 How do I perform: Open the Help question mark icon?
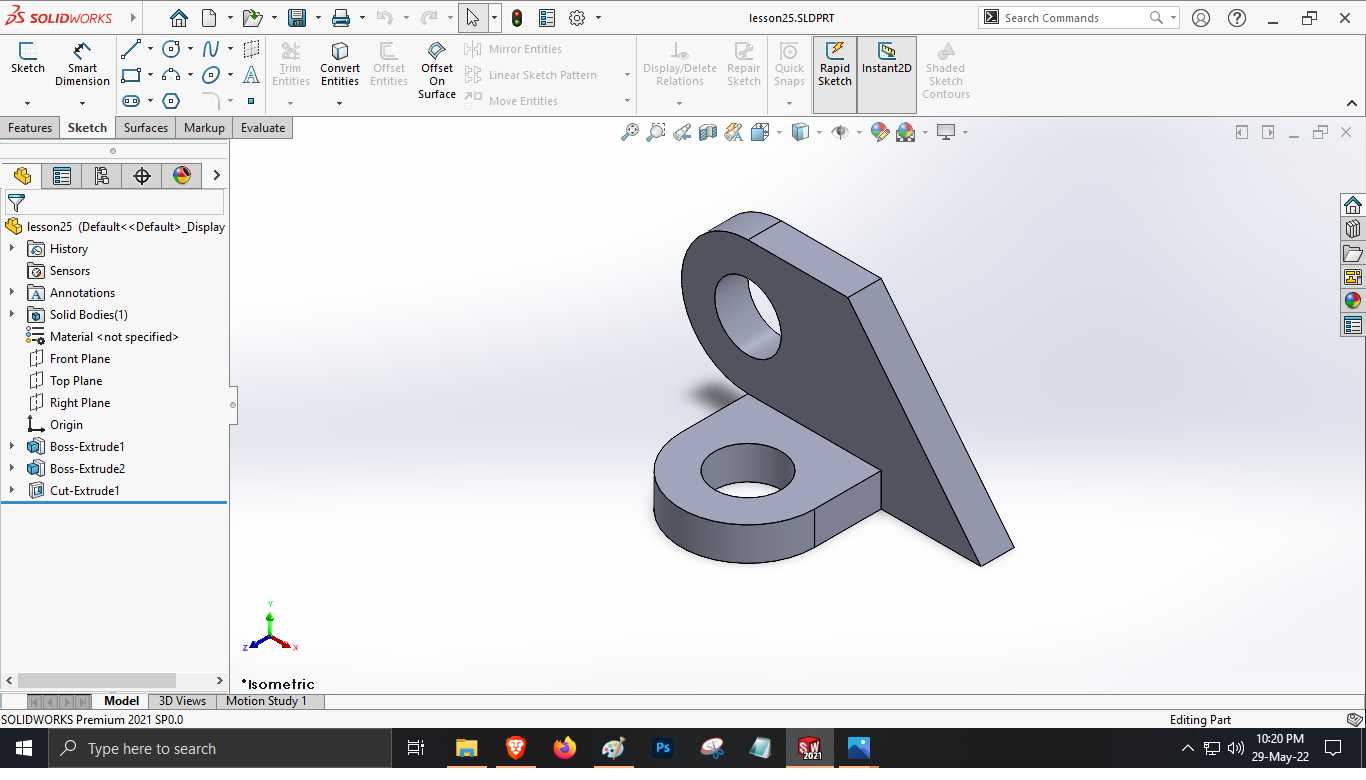1237,18
